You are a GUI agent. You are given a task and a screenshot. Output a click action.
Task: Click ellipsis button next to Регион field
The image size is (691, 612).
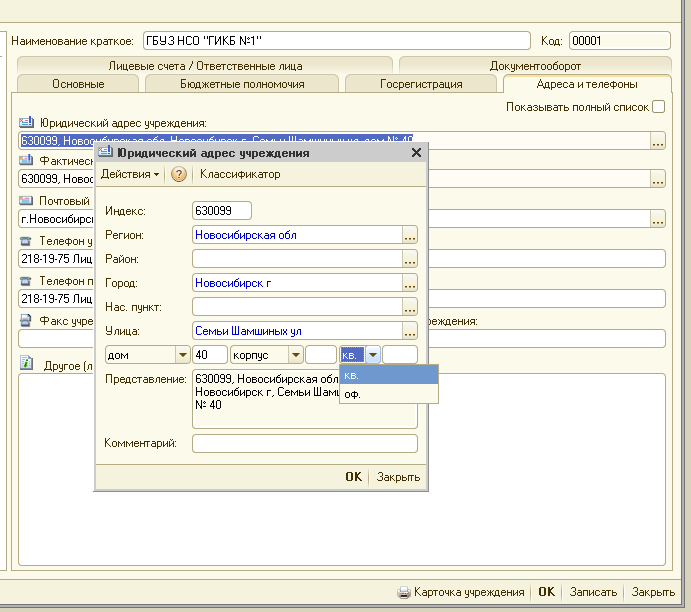click(x=410, y=236)
